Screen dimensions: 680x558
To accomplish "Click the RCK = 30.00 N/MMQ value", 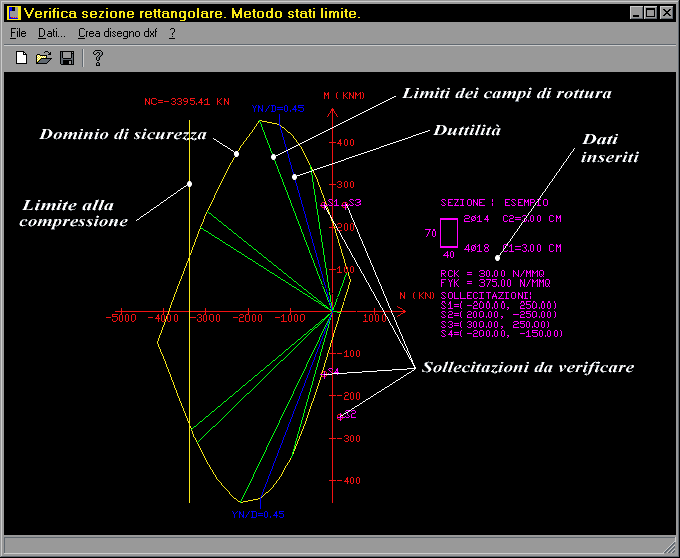I will tap(492, 274).
